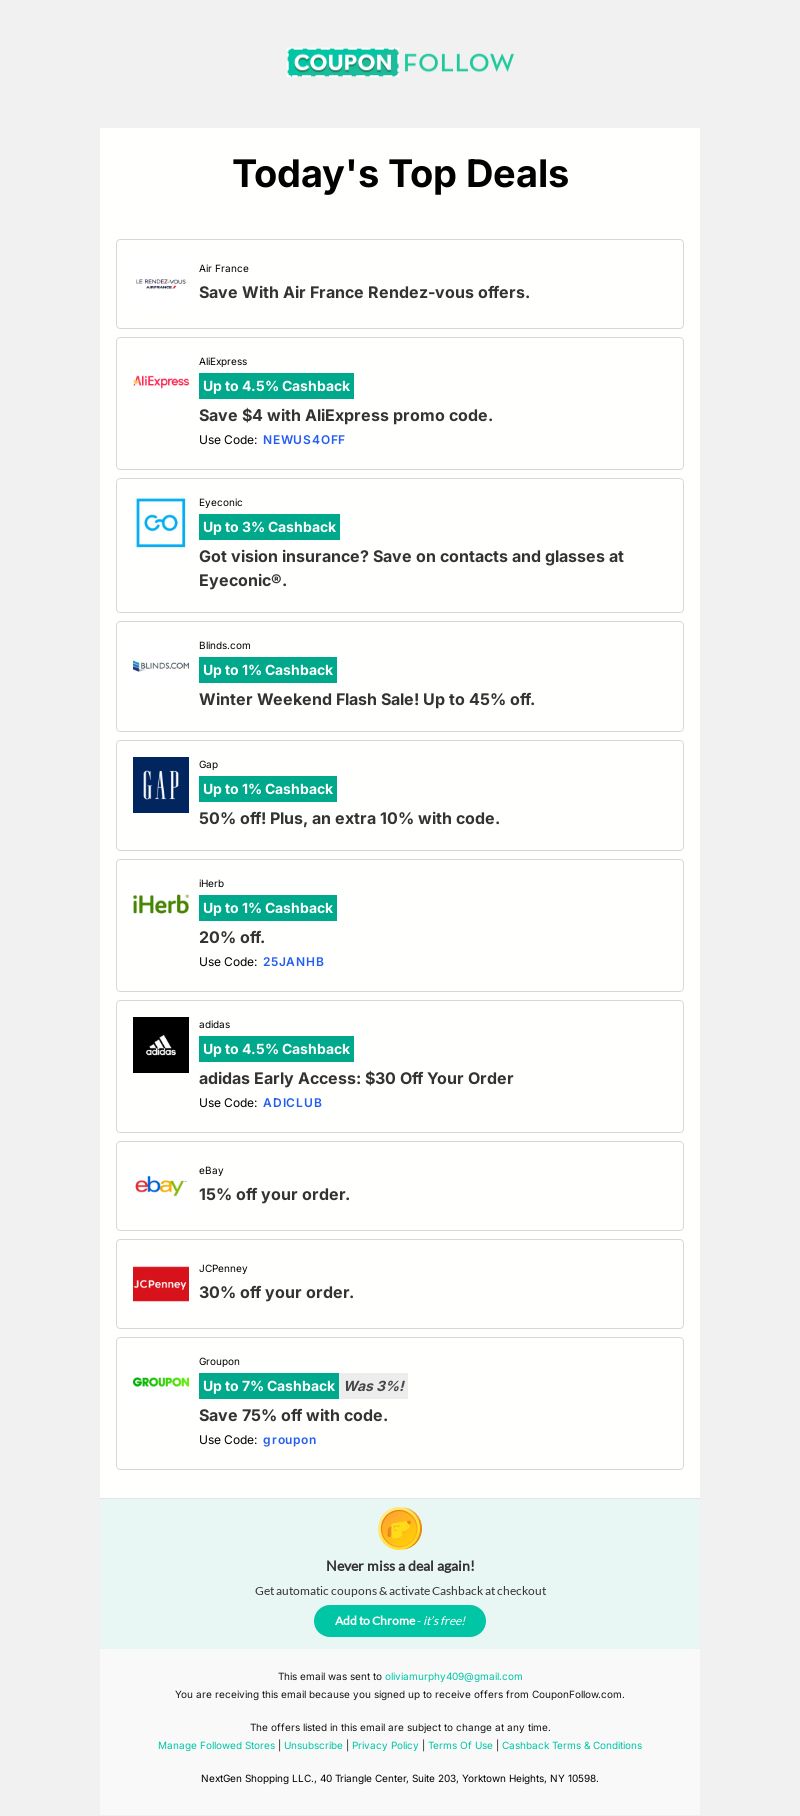
Task: Click the gold coin icon
Action: point(400,1529)
